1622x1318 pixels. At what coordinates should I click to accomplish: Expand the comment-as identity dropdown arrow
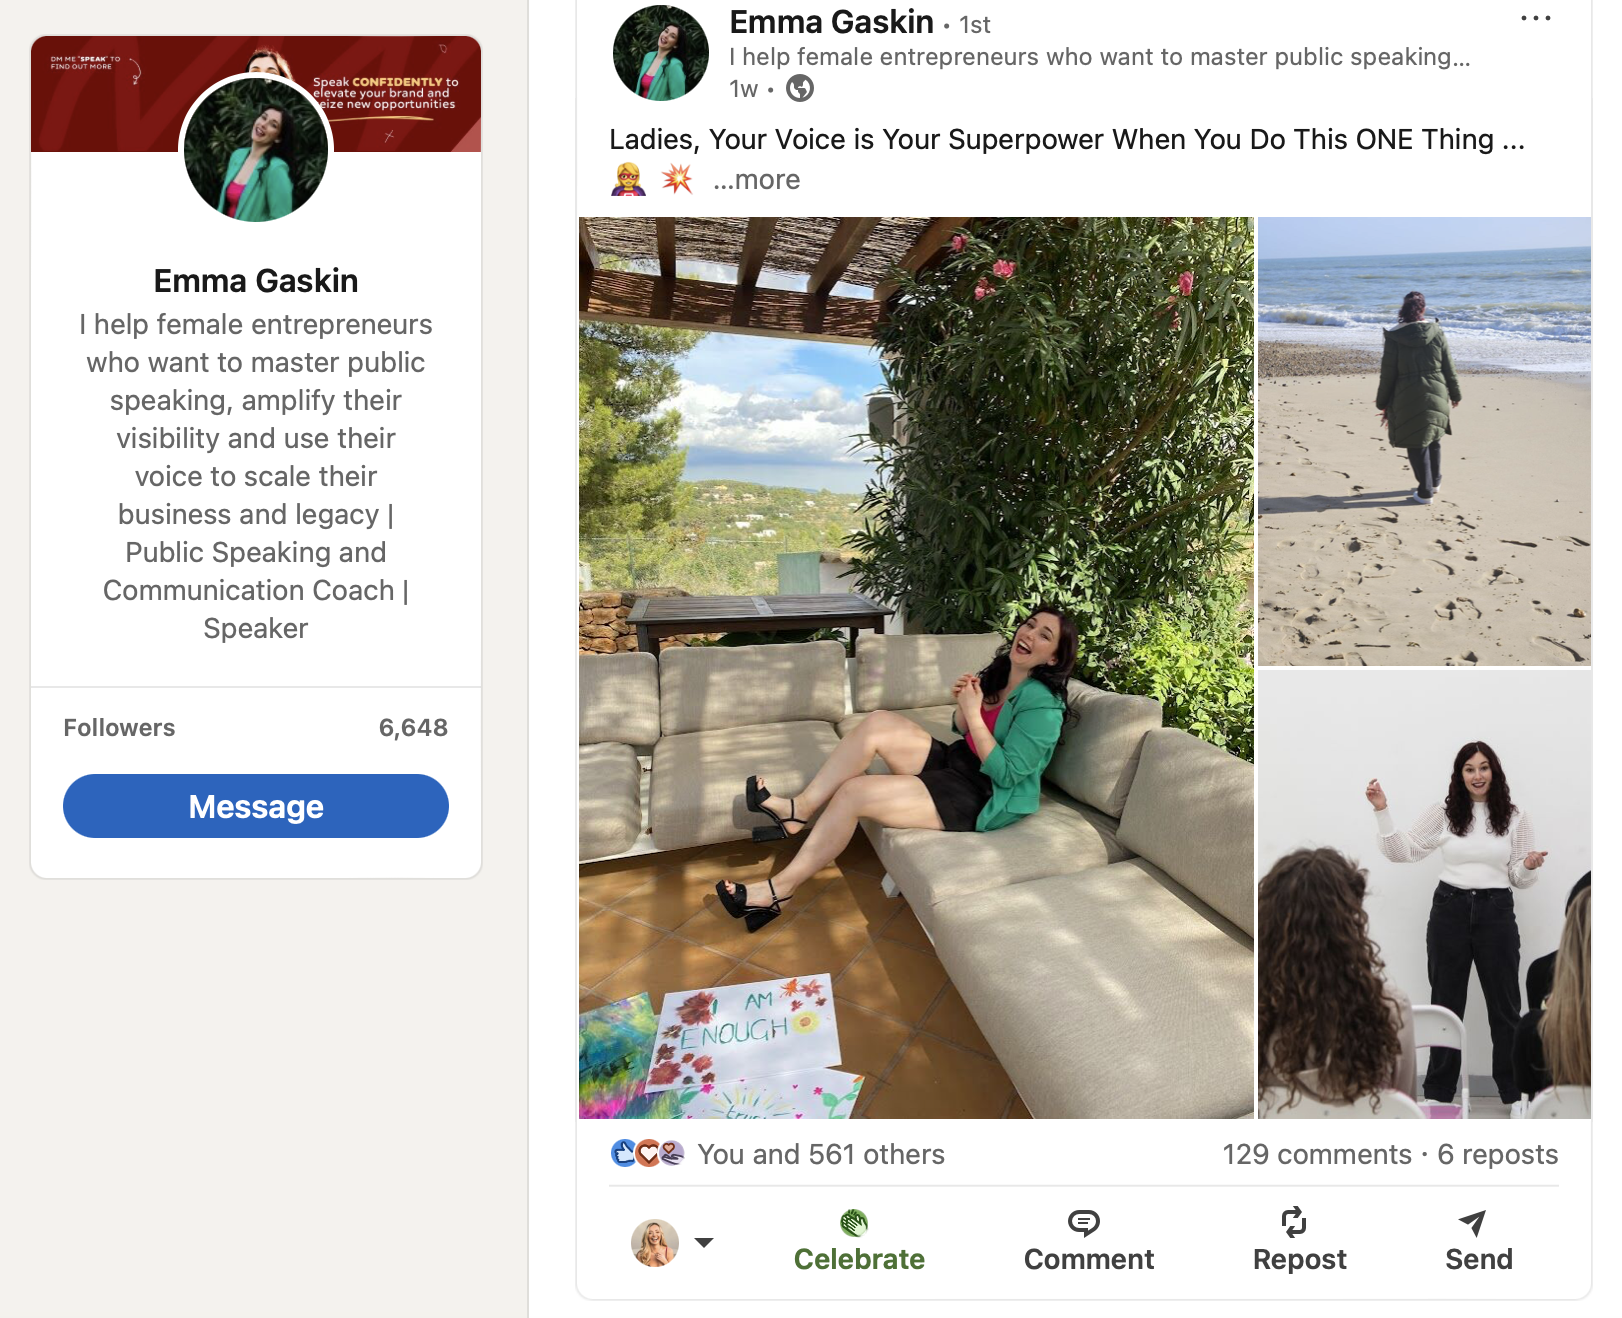coord(704,1242)
